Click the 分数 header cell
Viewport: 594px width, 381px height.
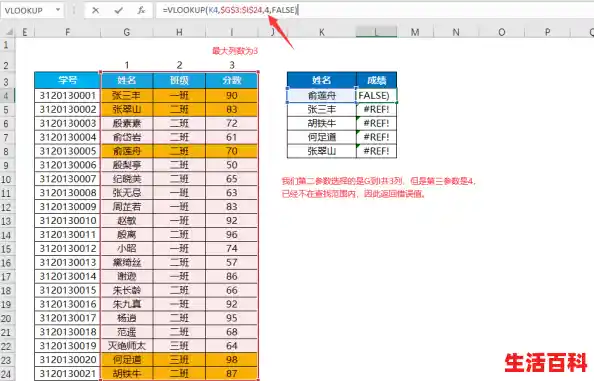(231, 80)
